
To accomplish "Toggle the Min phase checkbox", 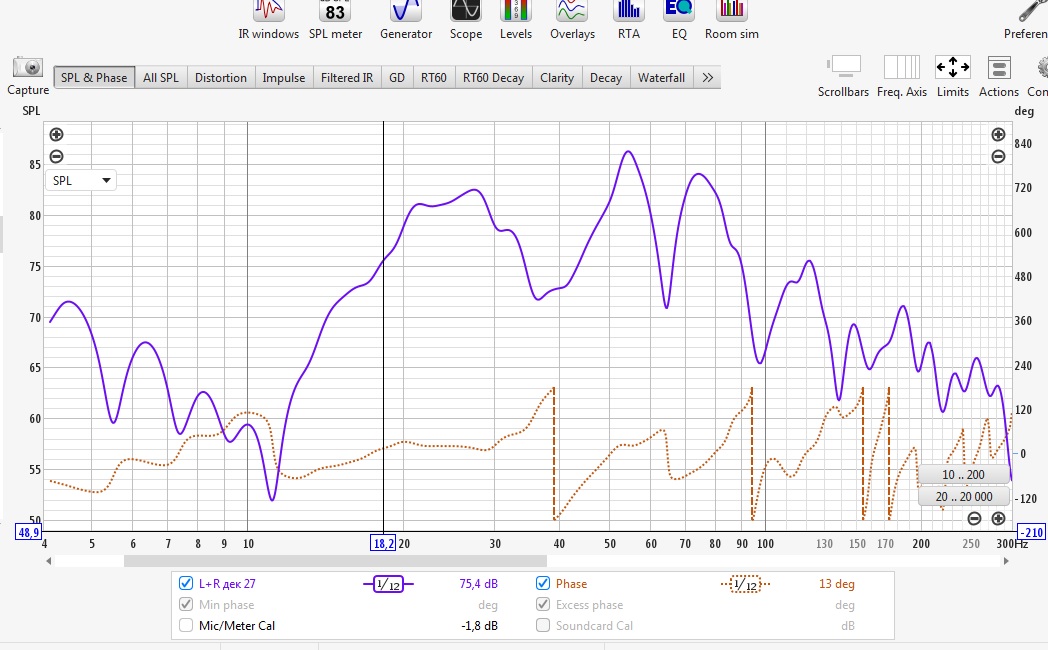I will [186, 605].
